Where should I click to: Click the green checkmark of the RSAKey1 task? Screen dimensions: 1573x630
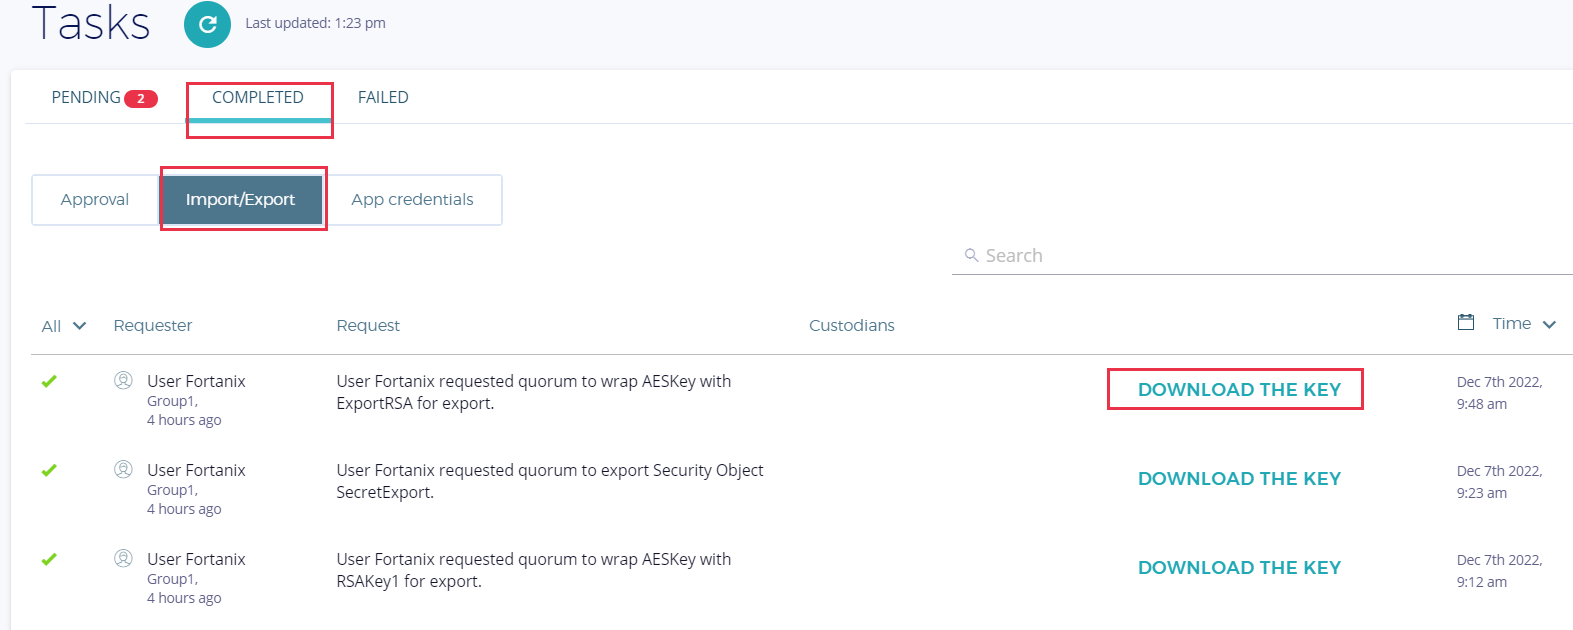coord(49,559)
